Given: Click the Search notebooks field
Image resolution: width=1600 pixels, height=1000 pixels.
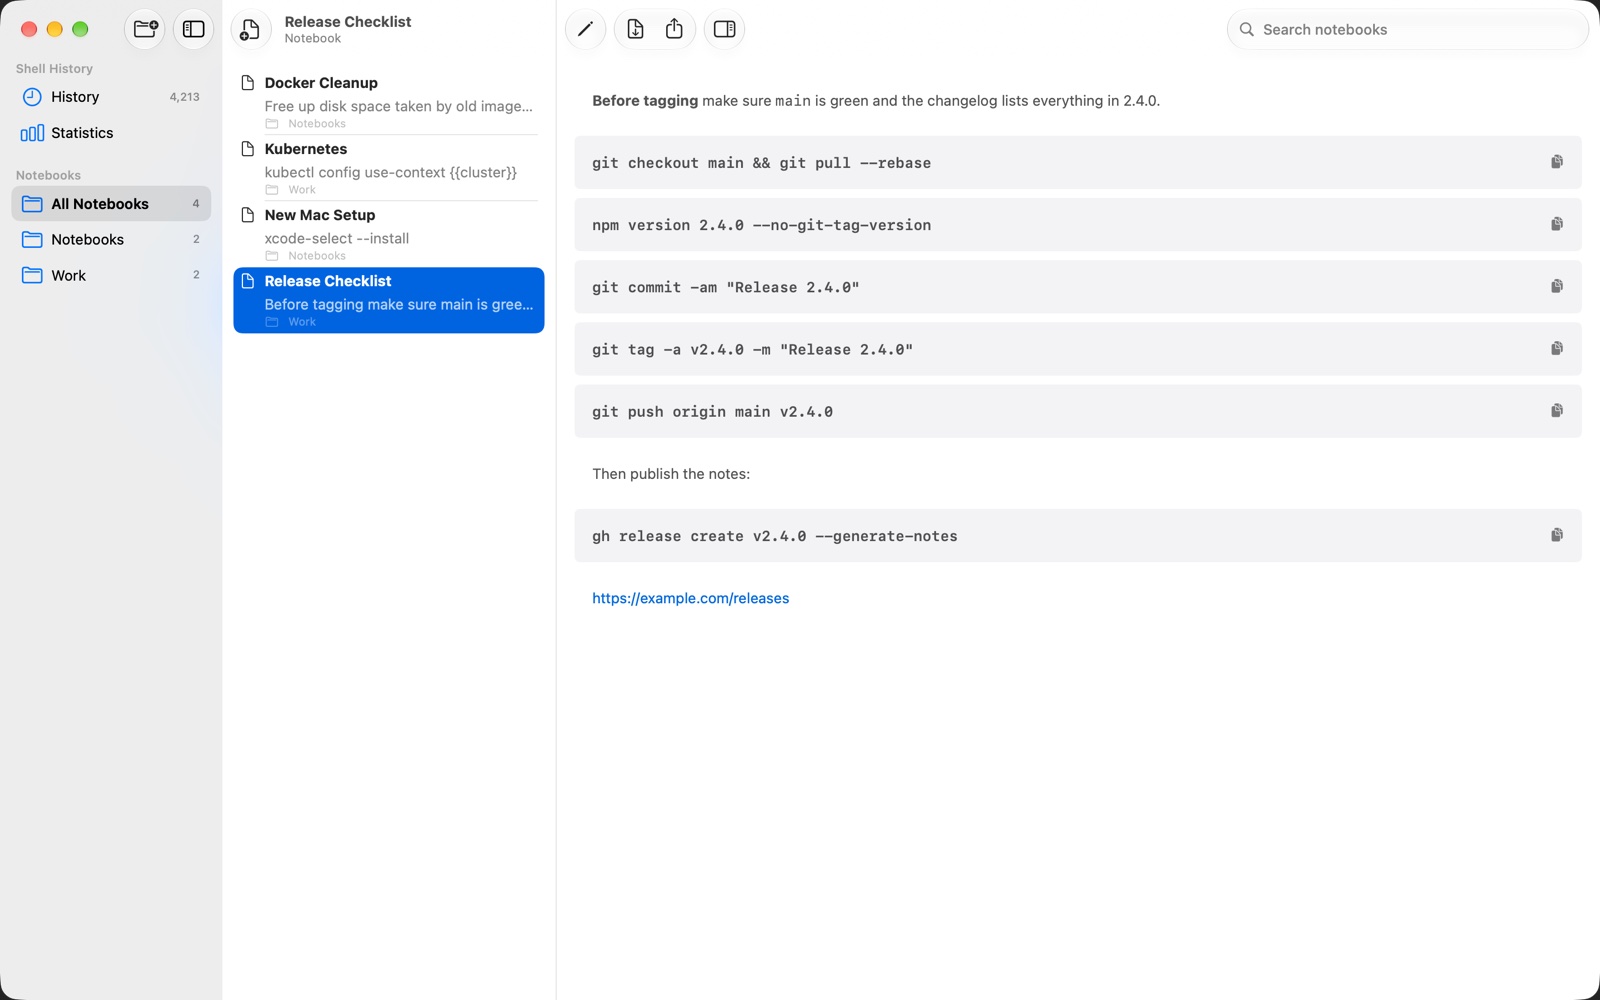Looking at the screenshot, I should coord(1407,29).
